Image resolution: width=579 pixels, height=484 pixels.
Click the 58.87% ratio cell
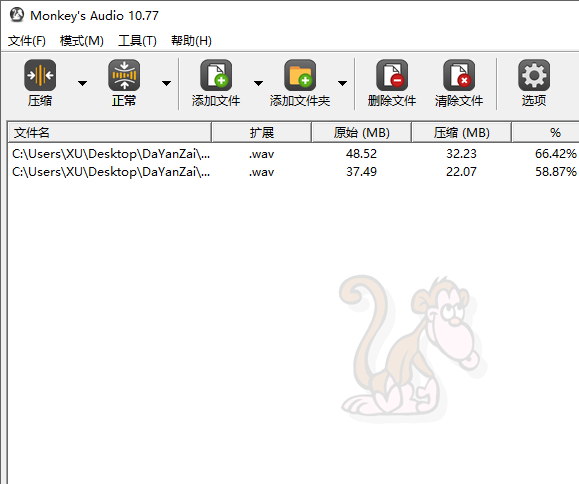556,172
